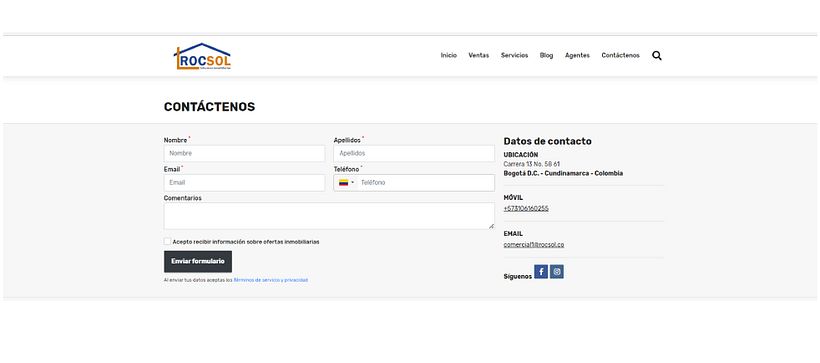Focus the Email input field
The height and width of the screenshot is (363, 820).
244,183
